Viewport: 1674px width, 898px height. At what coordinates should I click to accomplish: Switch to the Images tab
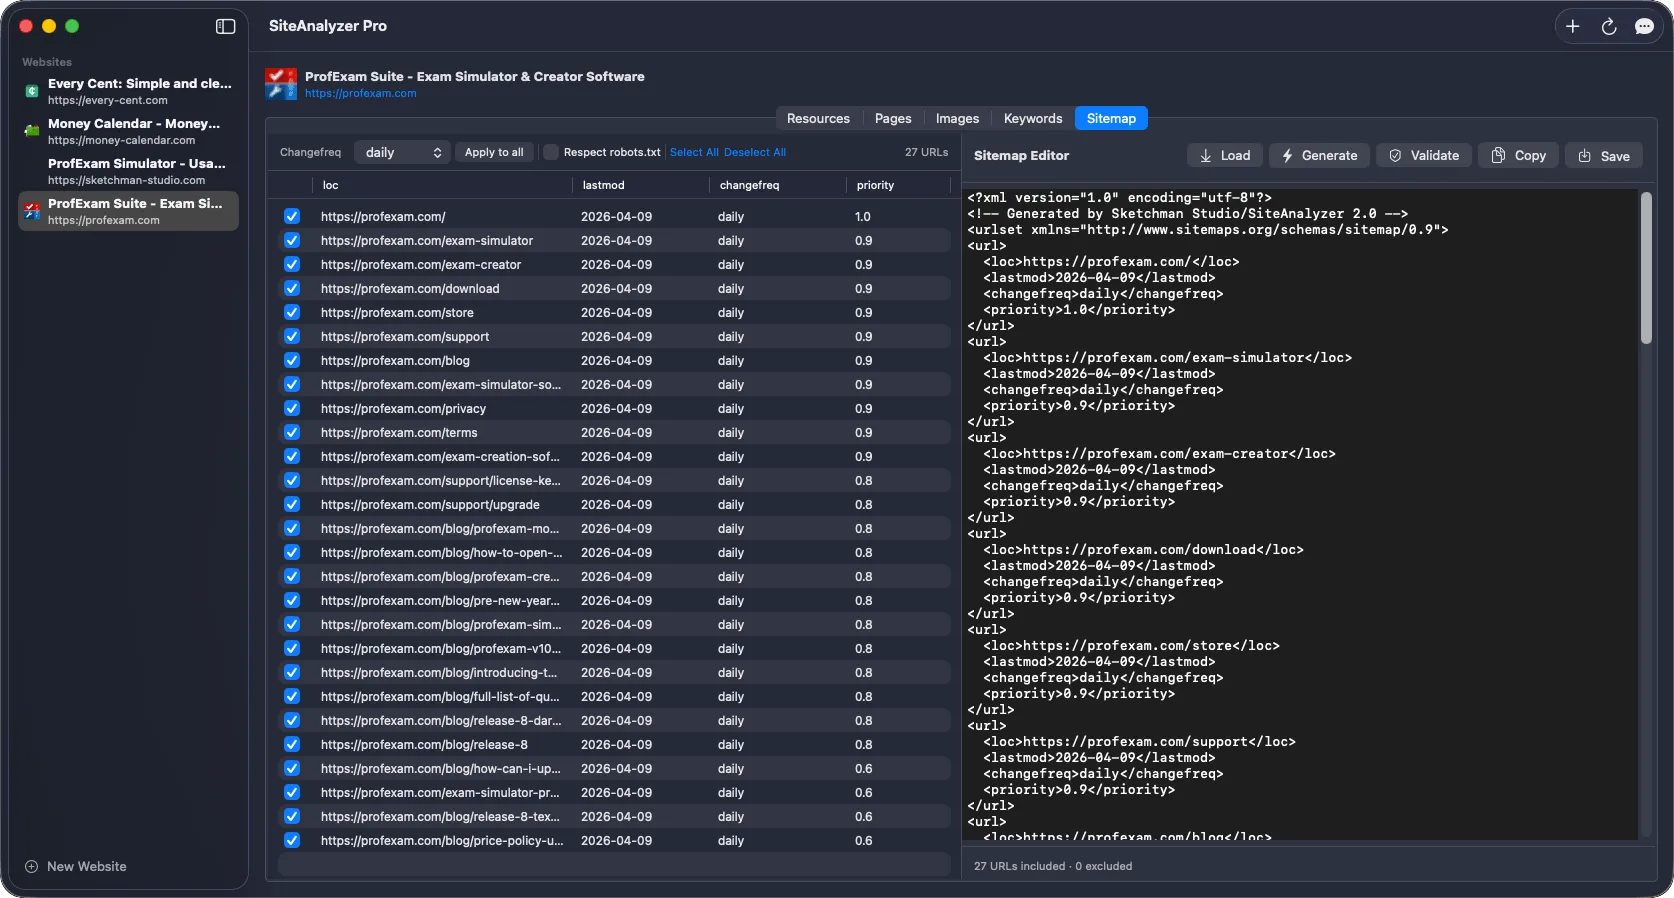click(x=957, y=118)
